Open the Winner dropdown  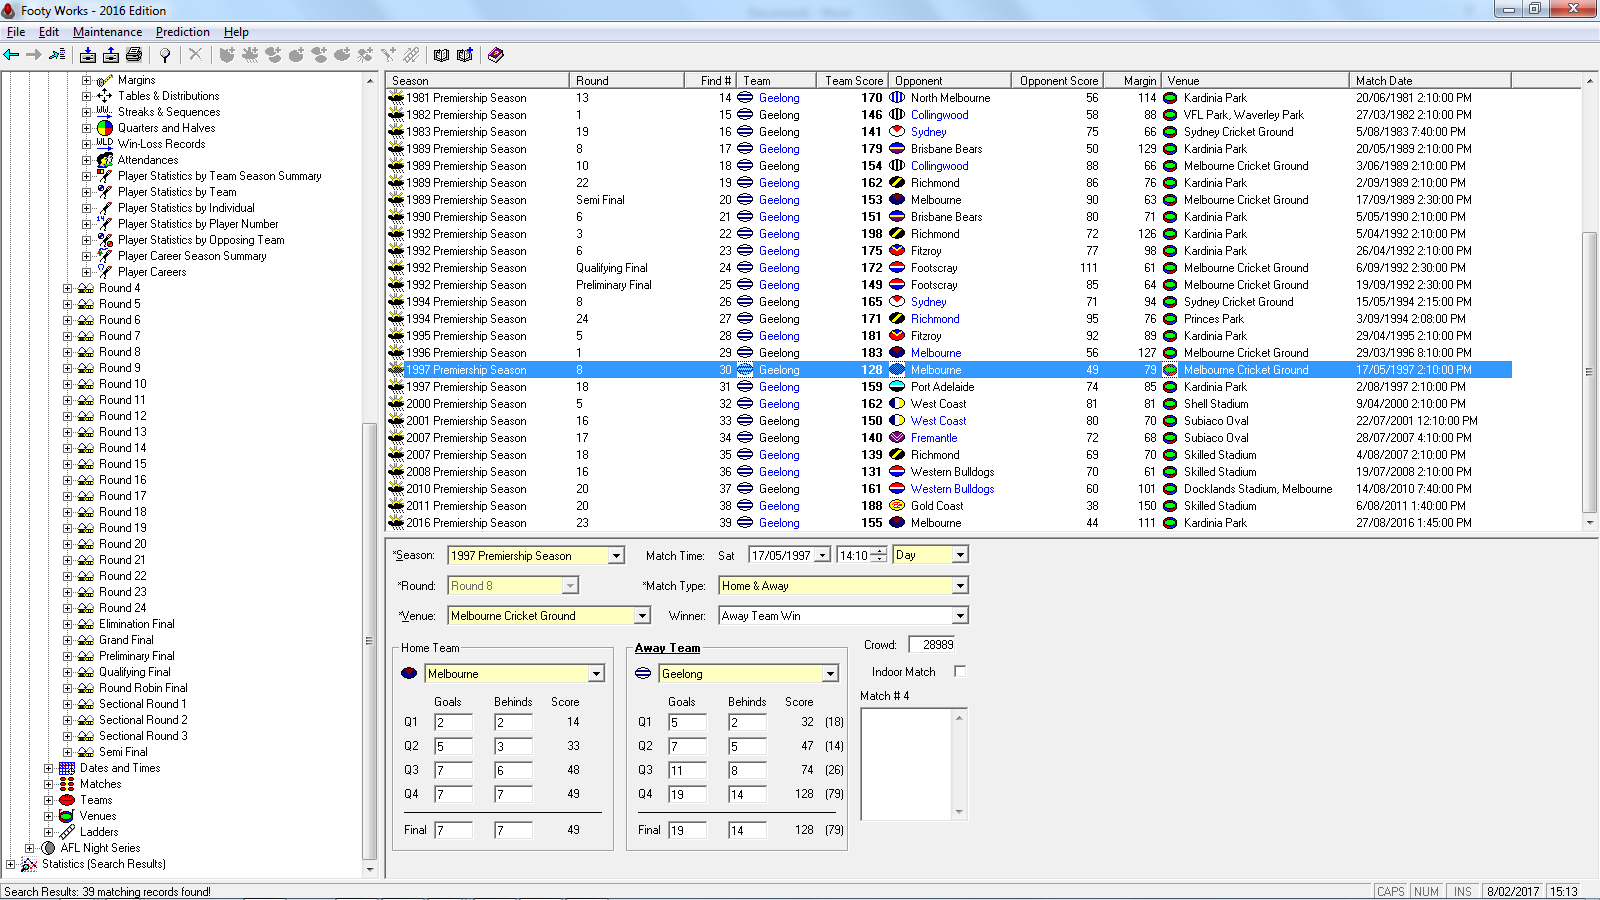click(960, 616)
